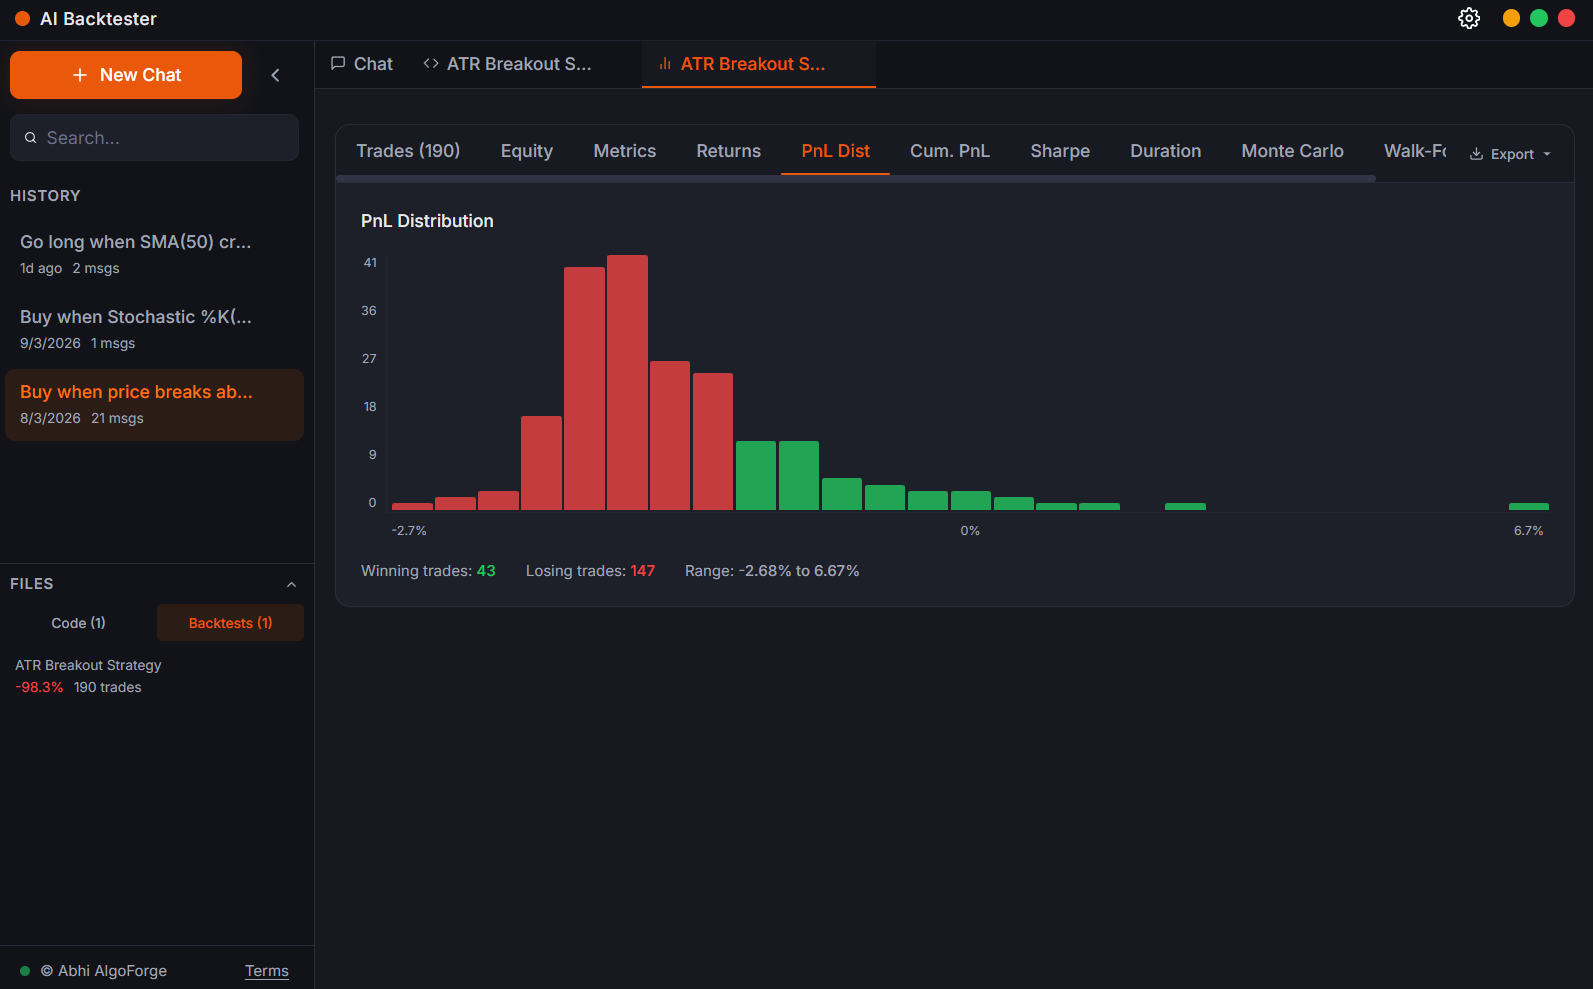Click the orange AI Backtester logo dot

point(22,19)
